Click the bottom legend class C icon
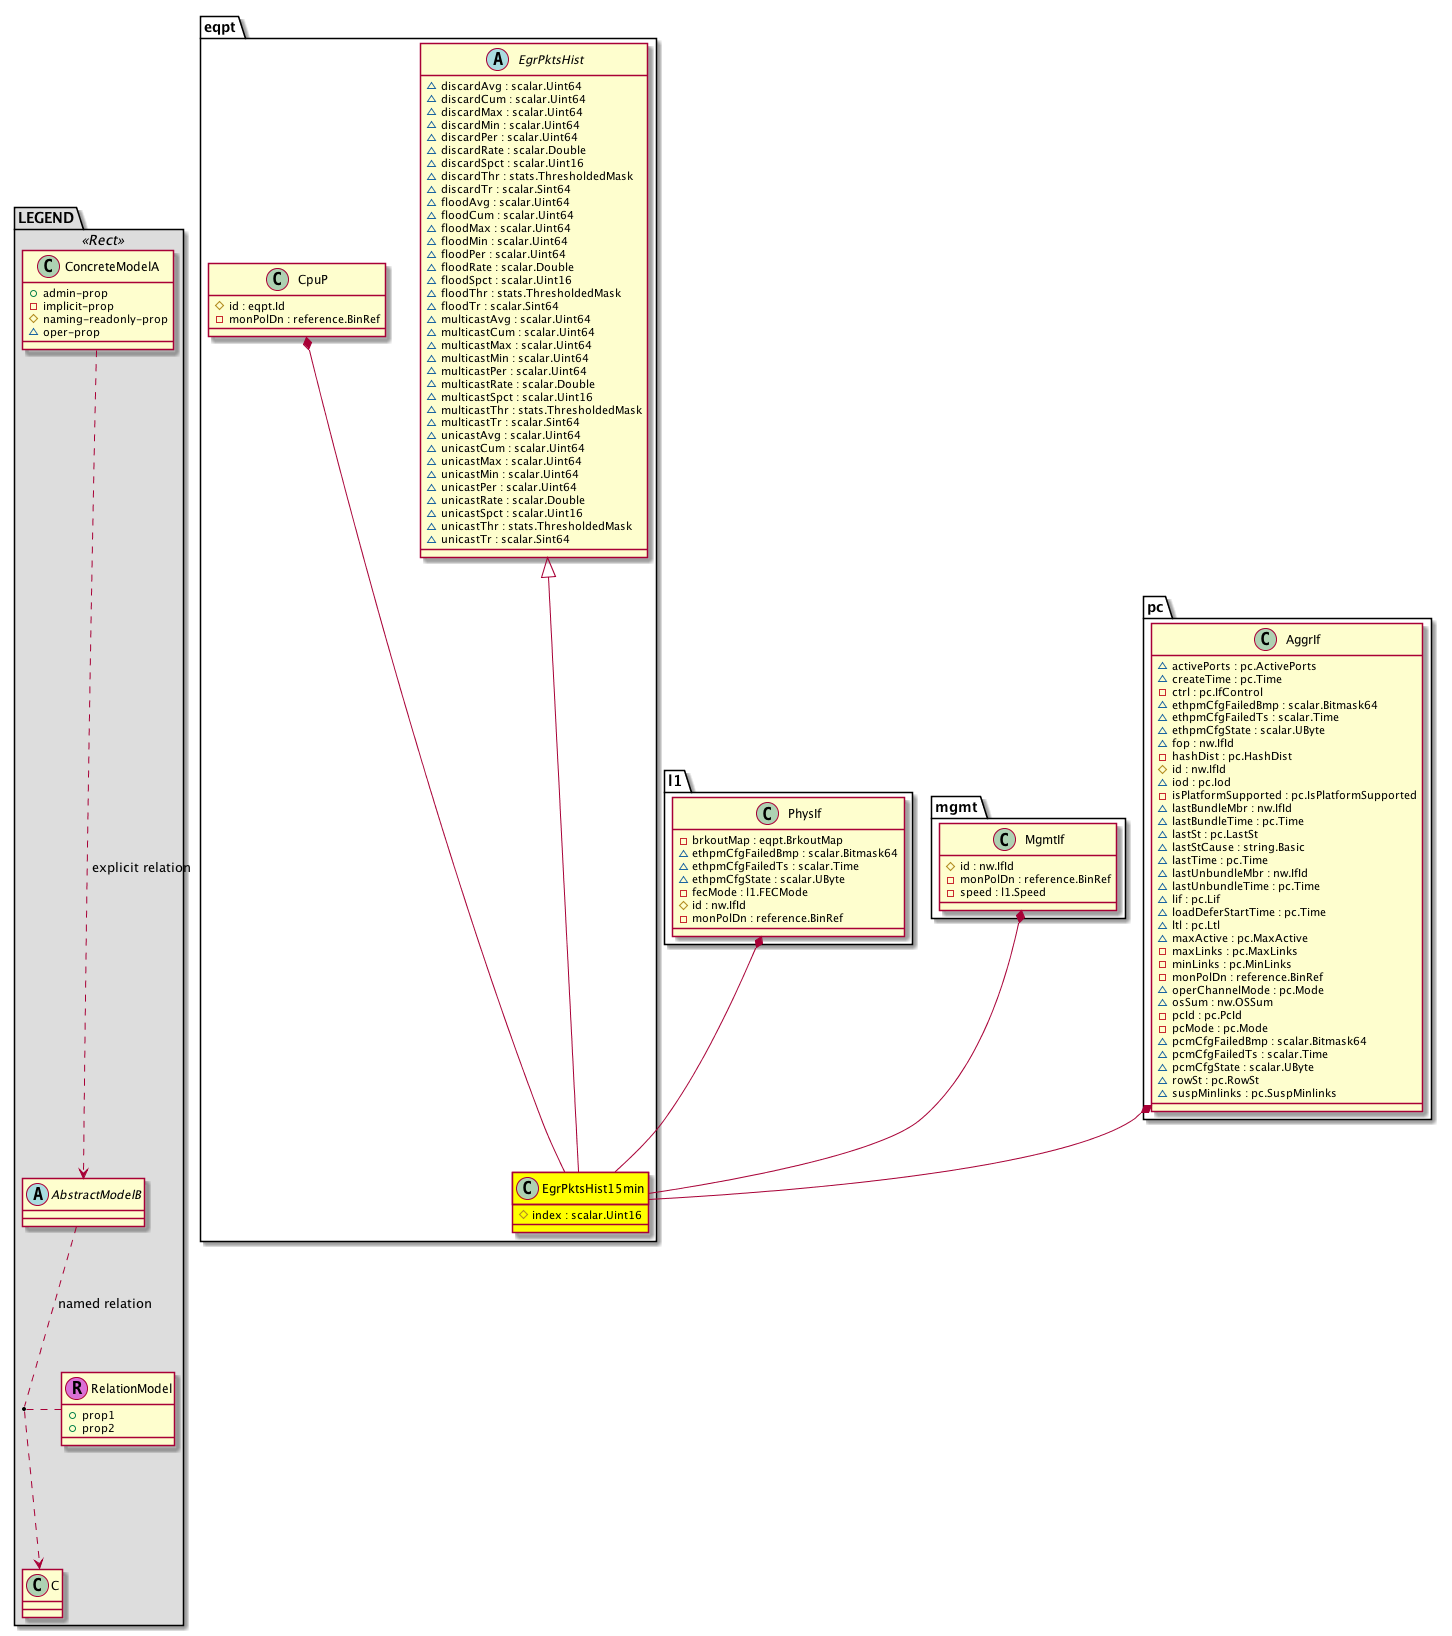Viewport: 1452px width, 1636px height. (x=38, y=1585)
